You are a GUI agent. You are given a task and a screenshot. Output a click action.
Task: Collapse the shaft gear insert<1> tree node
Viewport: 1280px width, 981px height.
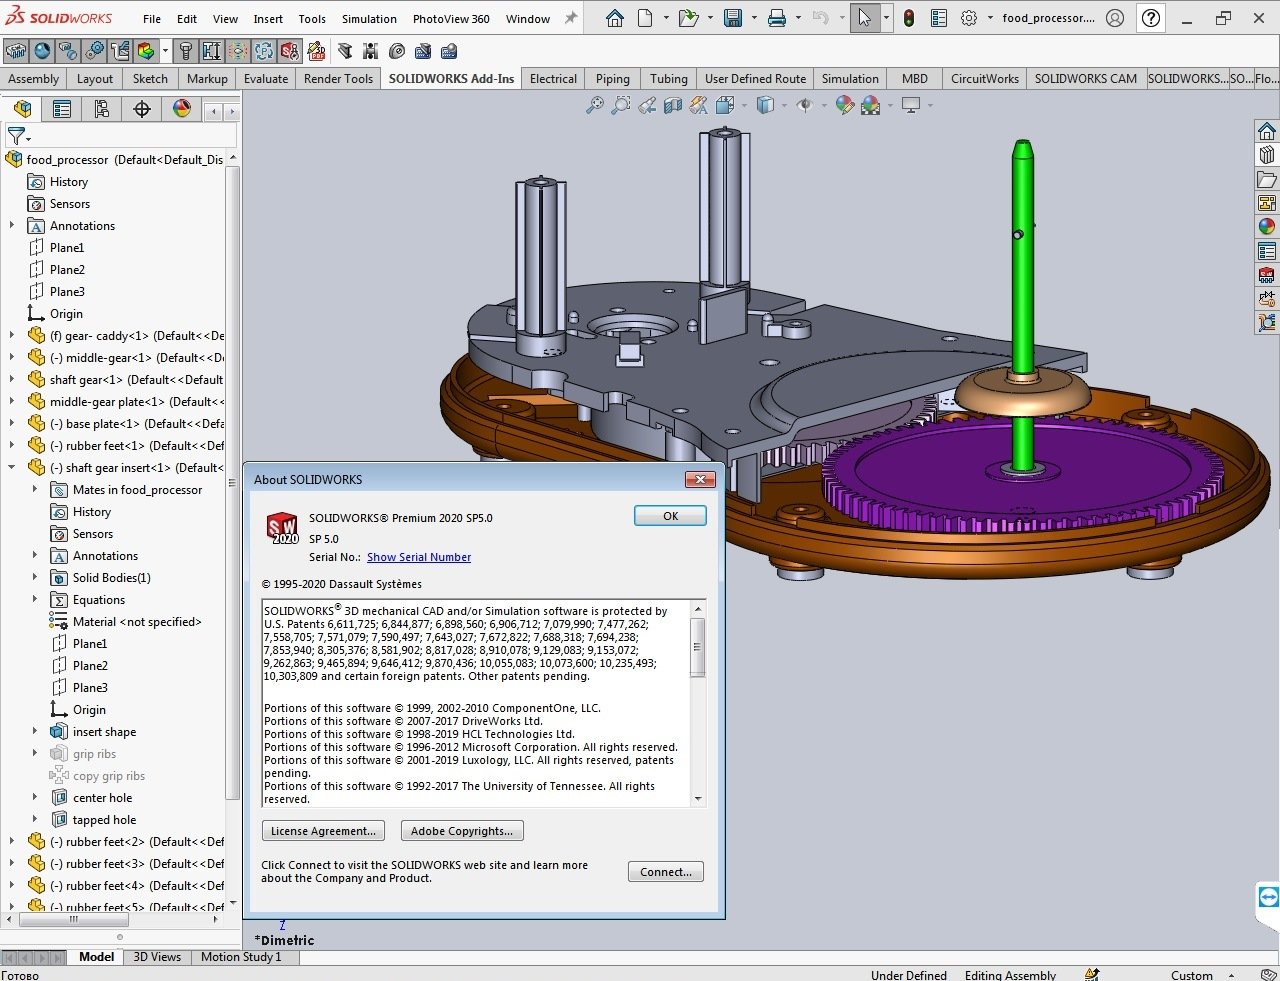[12, 467]
